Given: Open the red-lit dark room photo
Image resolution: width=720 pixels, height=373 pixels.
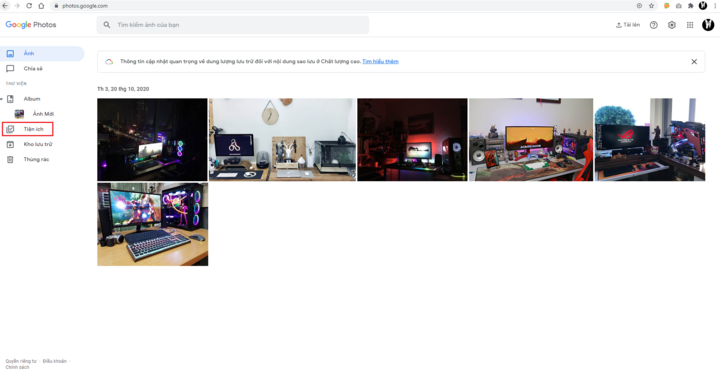Looking at the screenshot, I should click(x=412, y=140).
